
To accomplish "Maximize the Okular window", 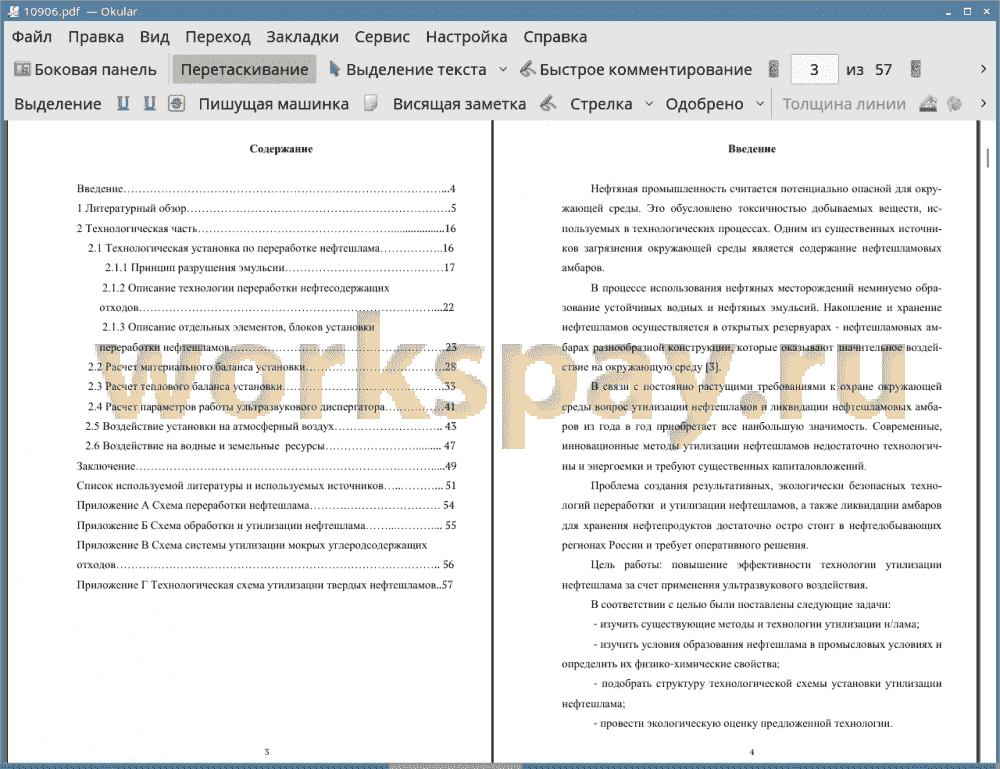I will (x=967, y=11).
